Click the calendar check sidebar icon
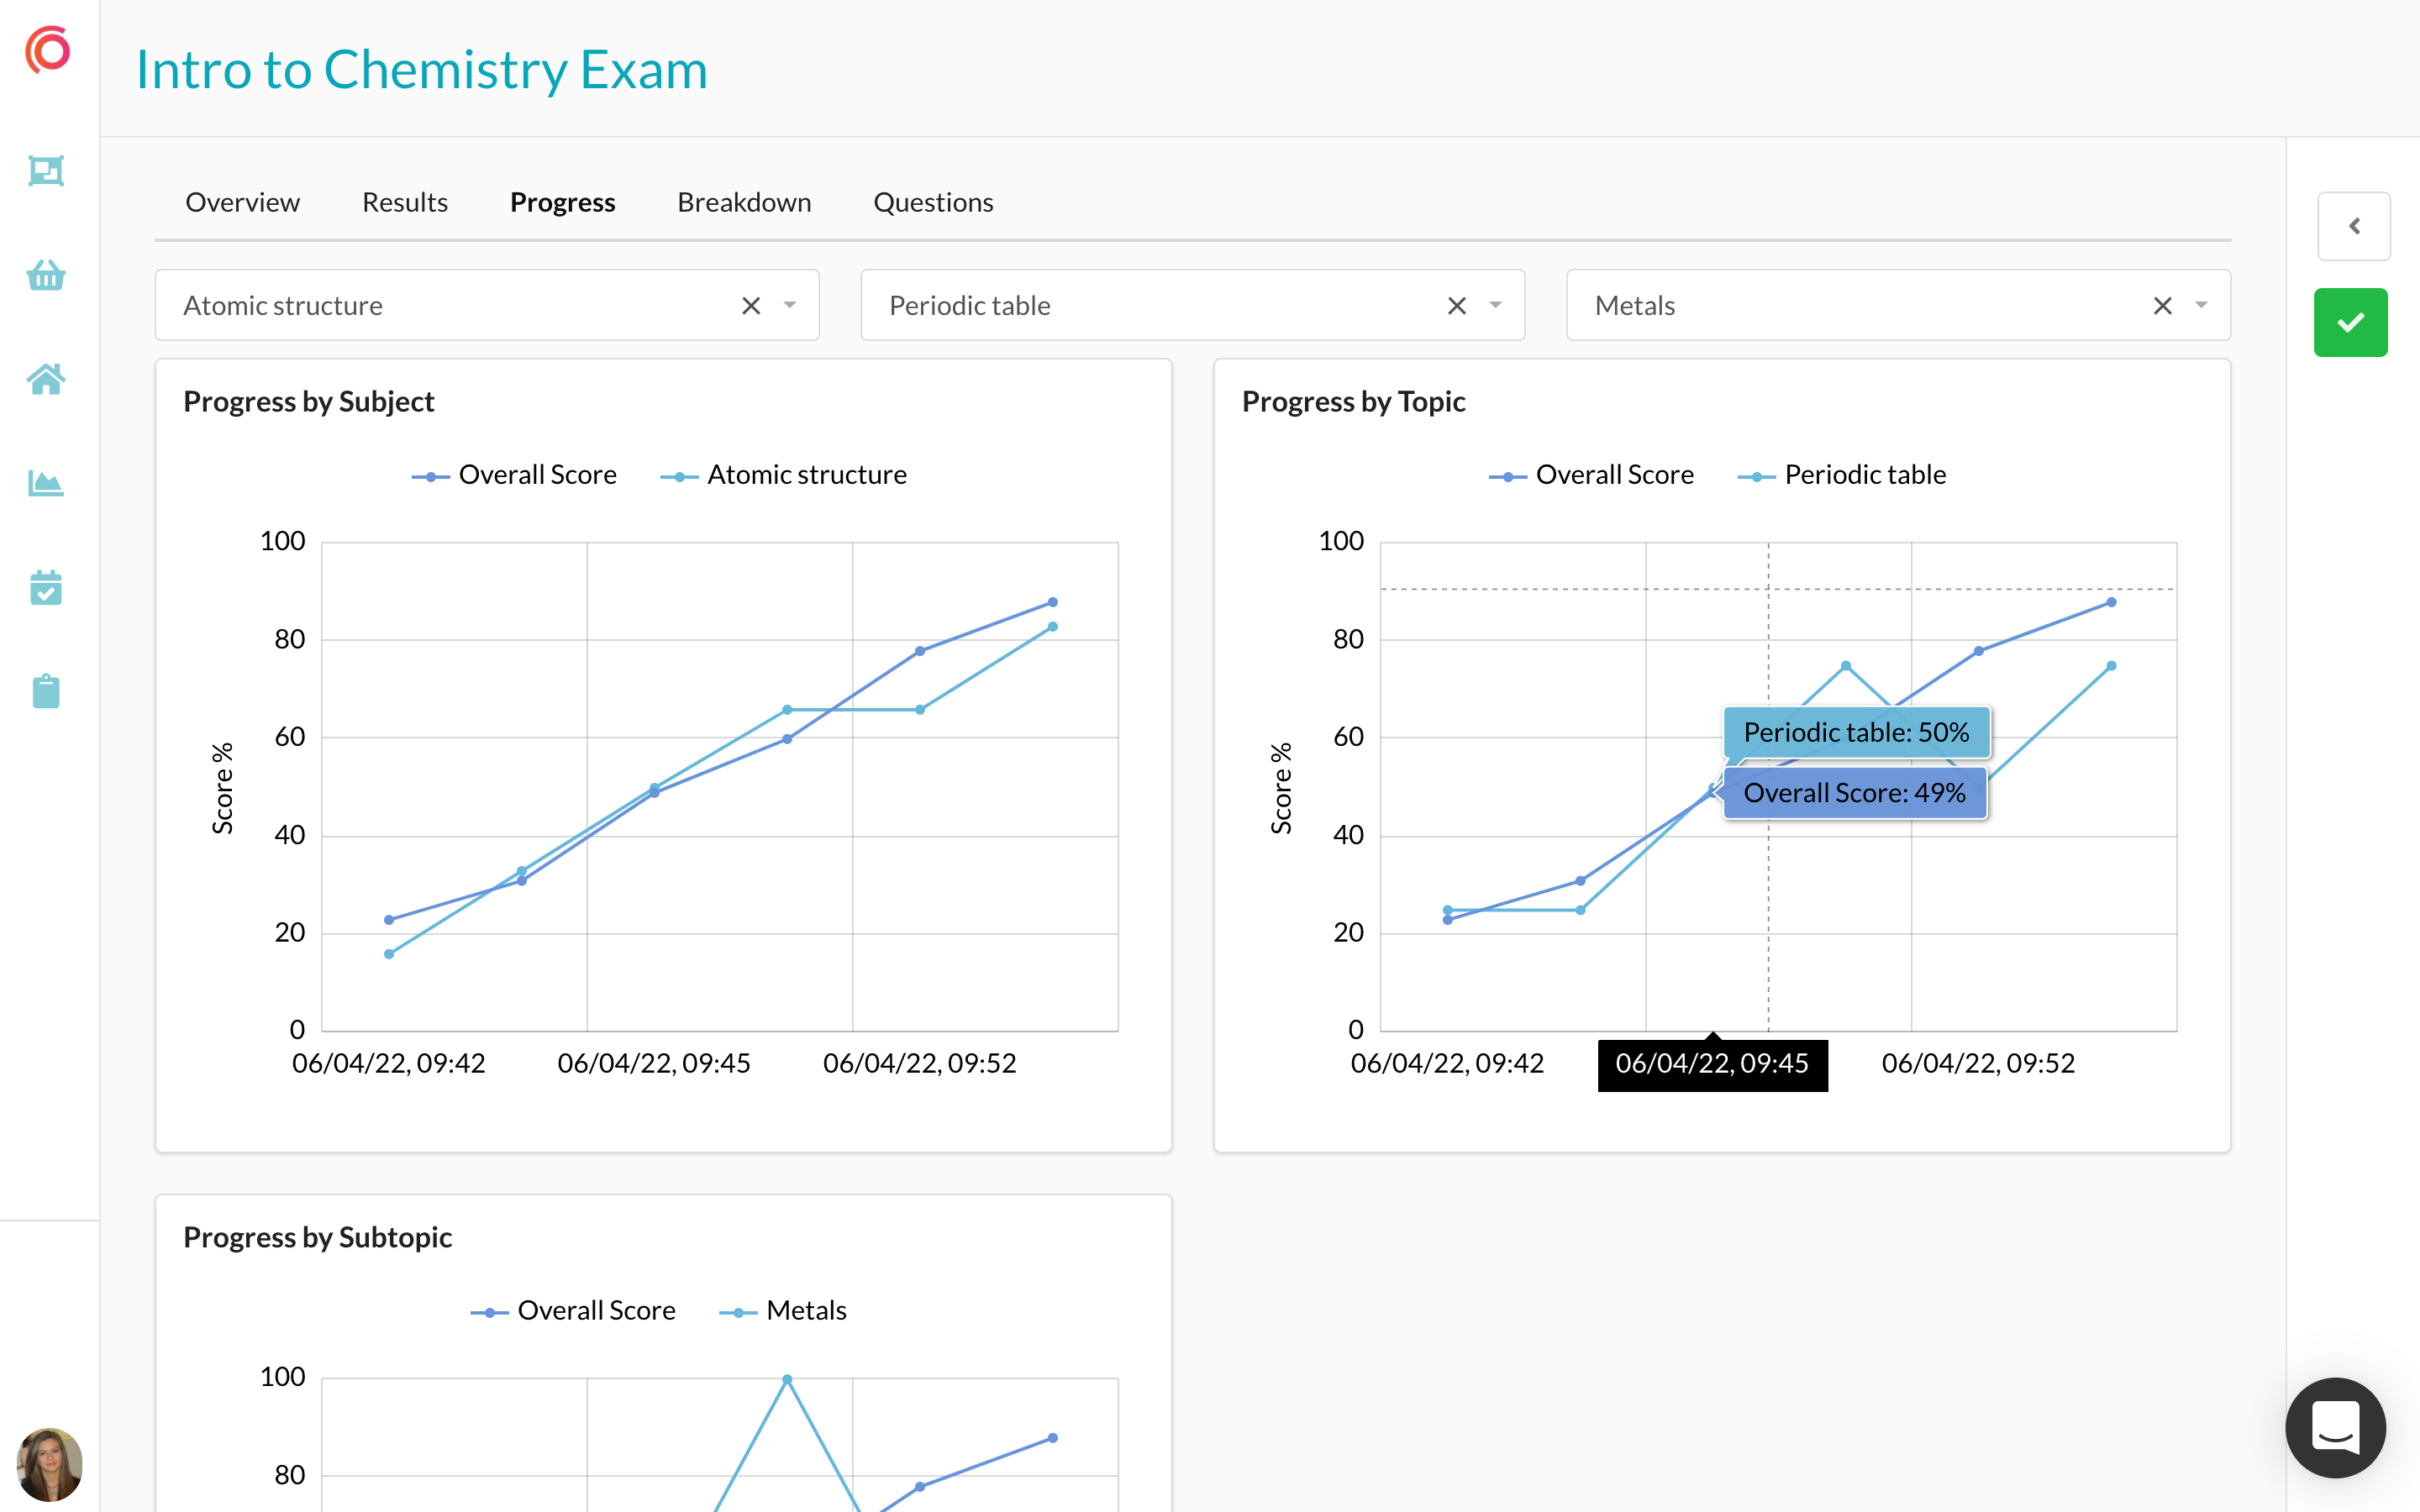 (x=46, y=588)
